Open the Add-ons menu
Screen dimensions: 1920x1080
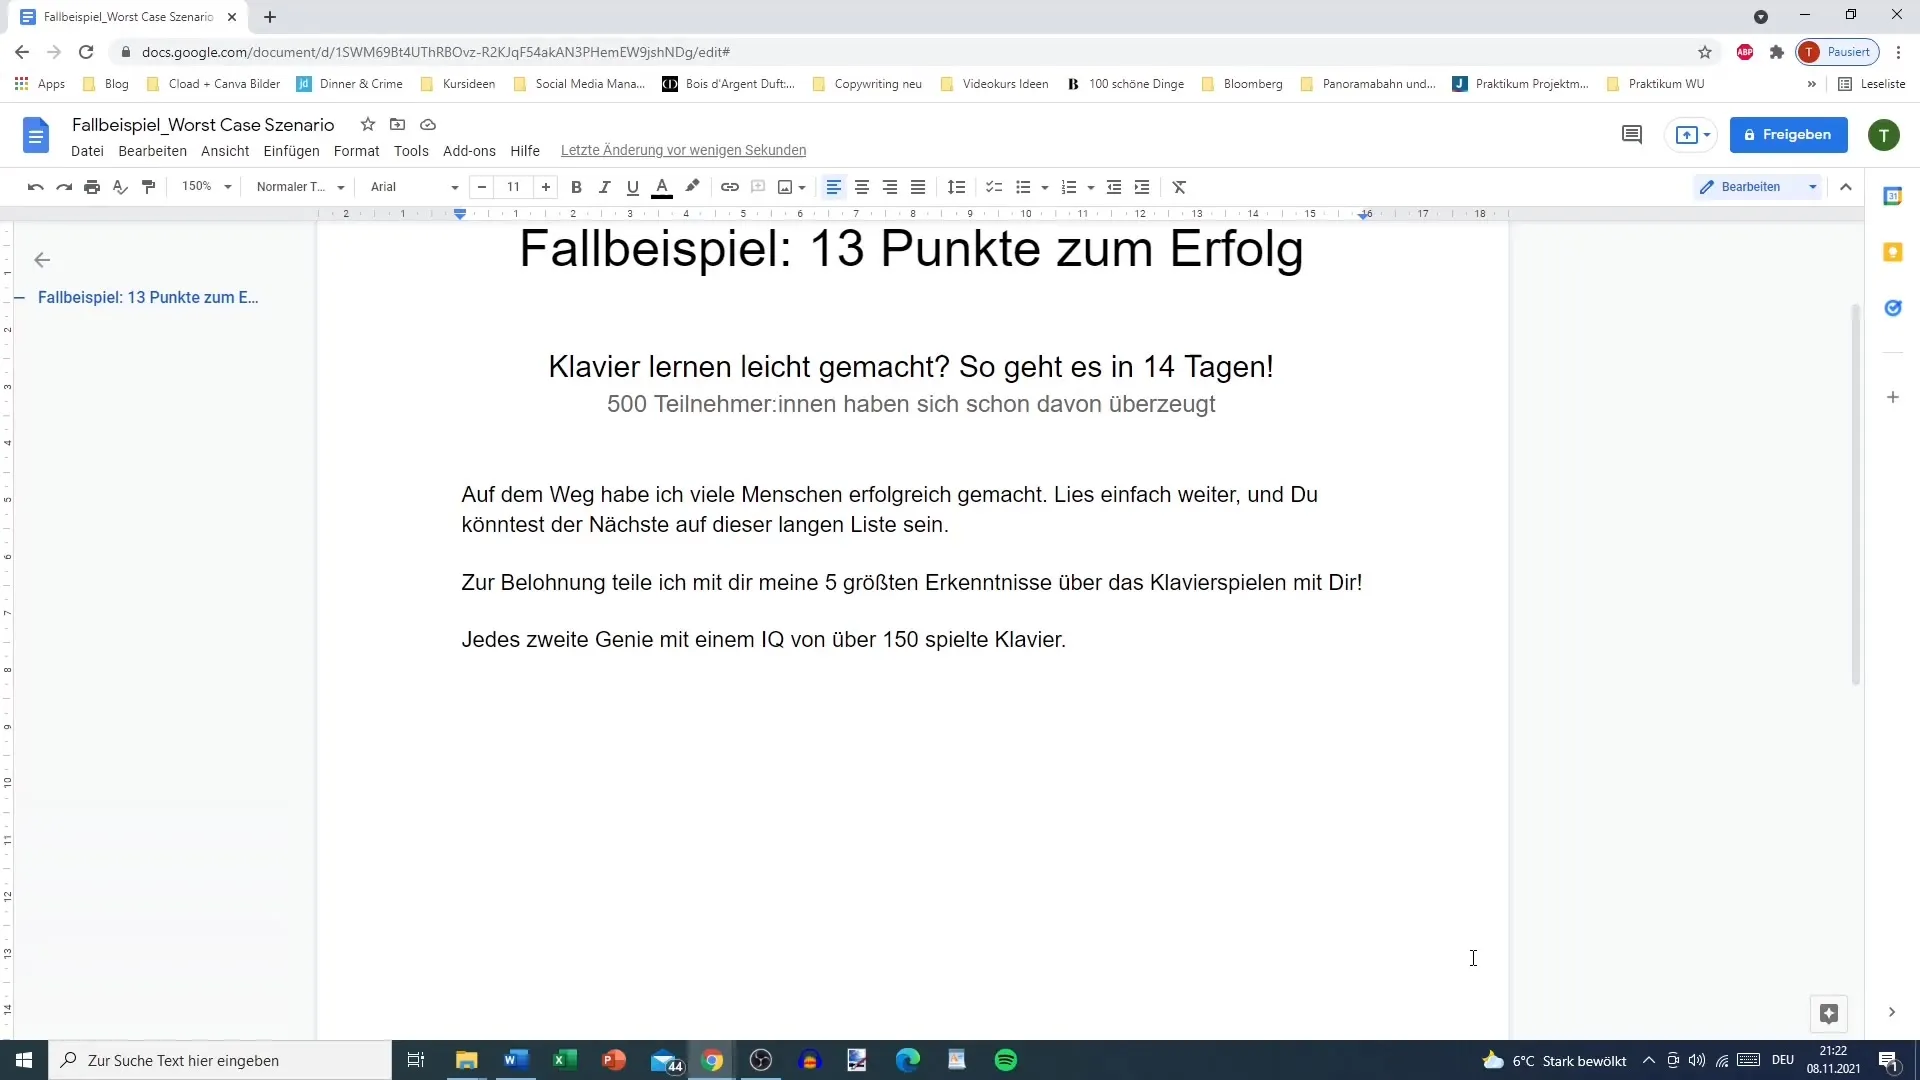coord(469,151)
